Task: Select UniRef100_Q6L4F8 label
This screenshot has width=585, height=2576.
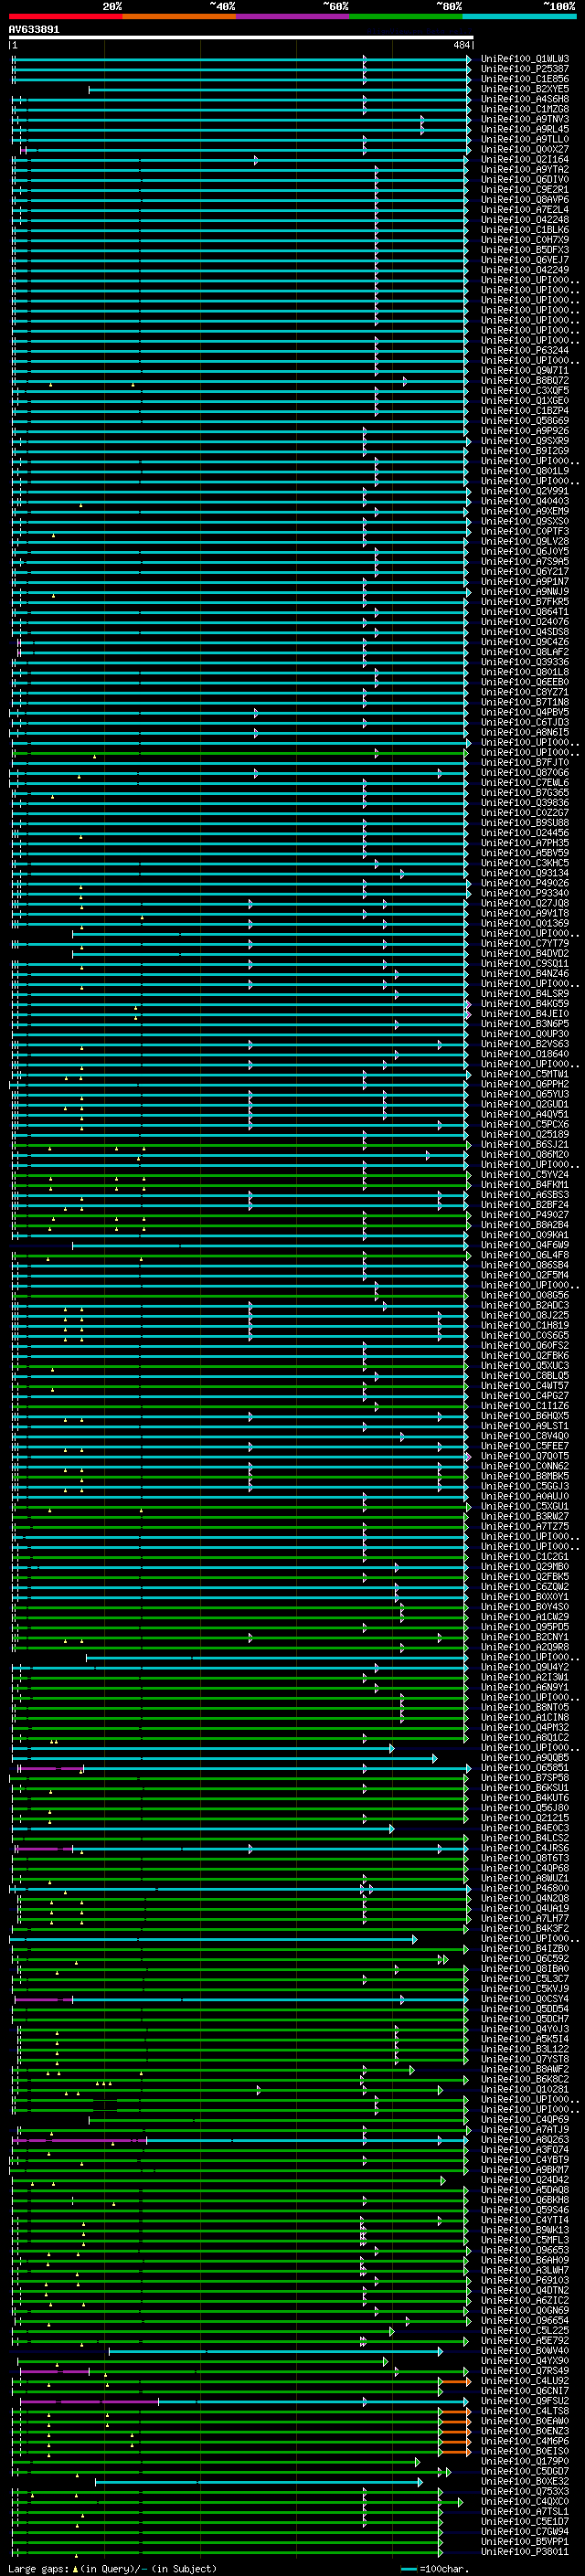Action: click(x=525, y=1255)
